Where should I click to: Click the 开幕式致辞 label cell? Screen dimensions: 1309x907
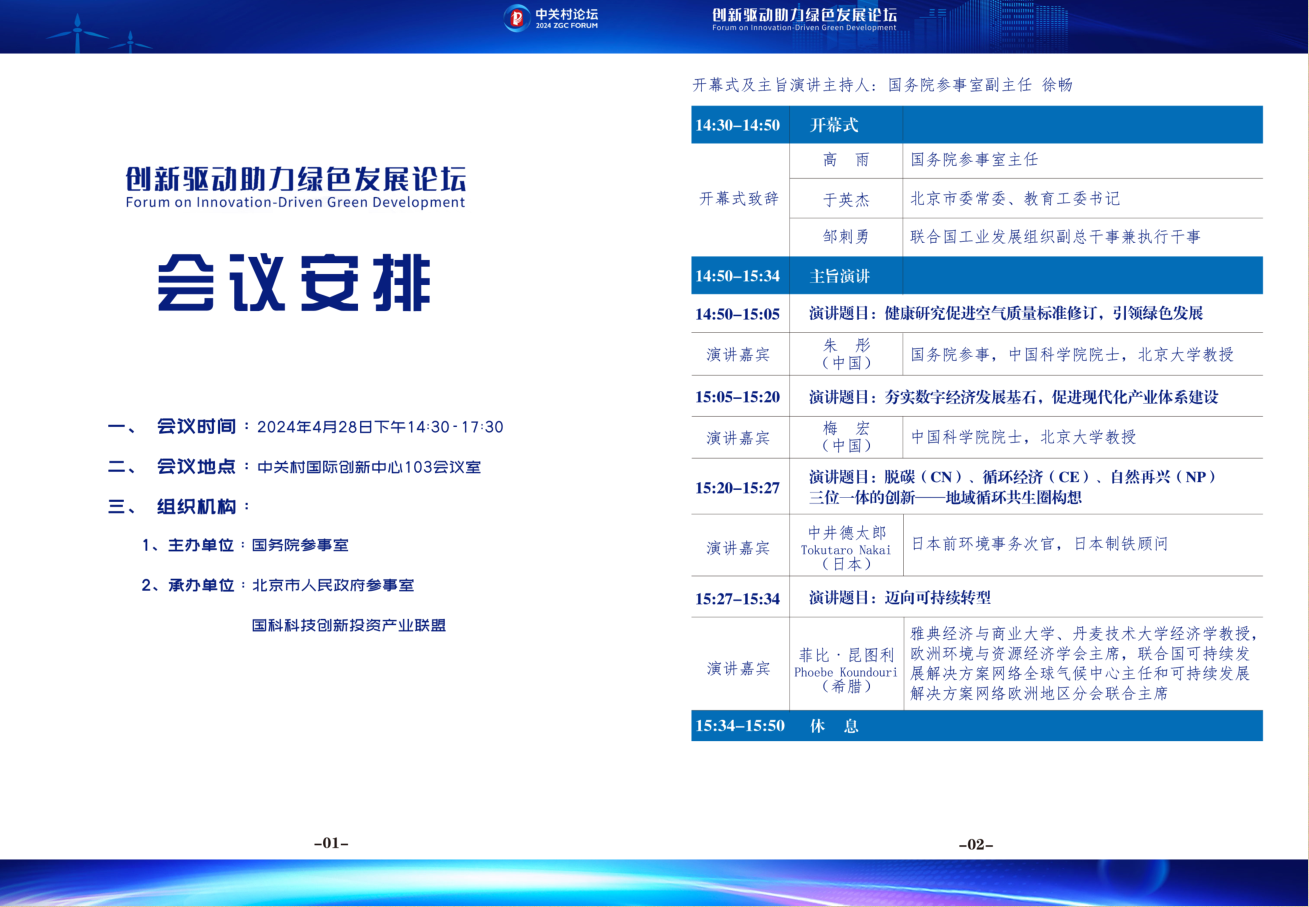[738, 198]
